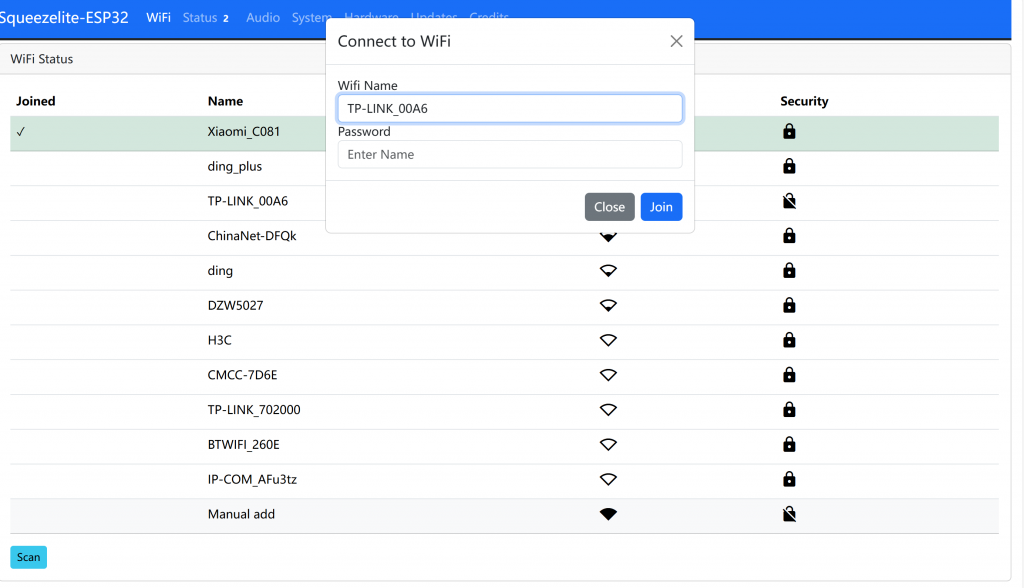Switch to the WiFi tab
The height and width of the screenshot is (588, 1024).
(x=158, y=18)
